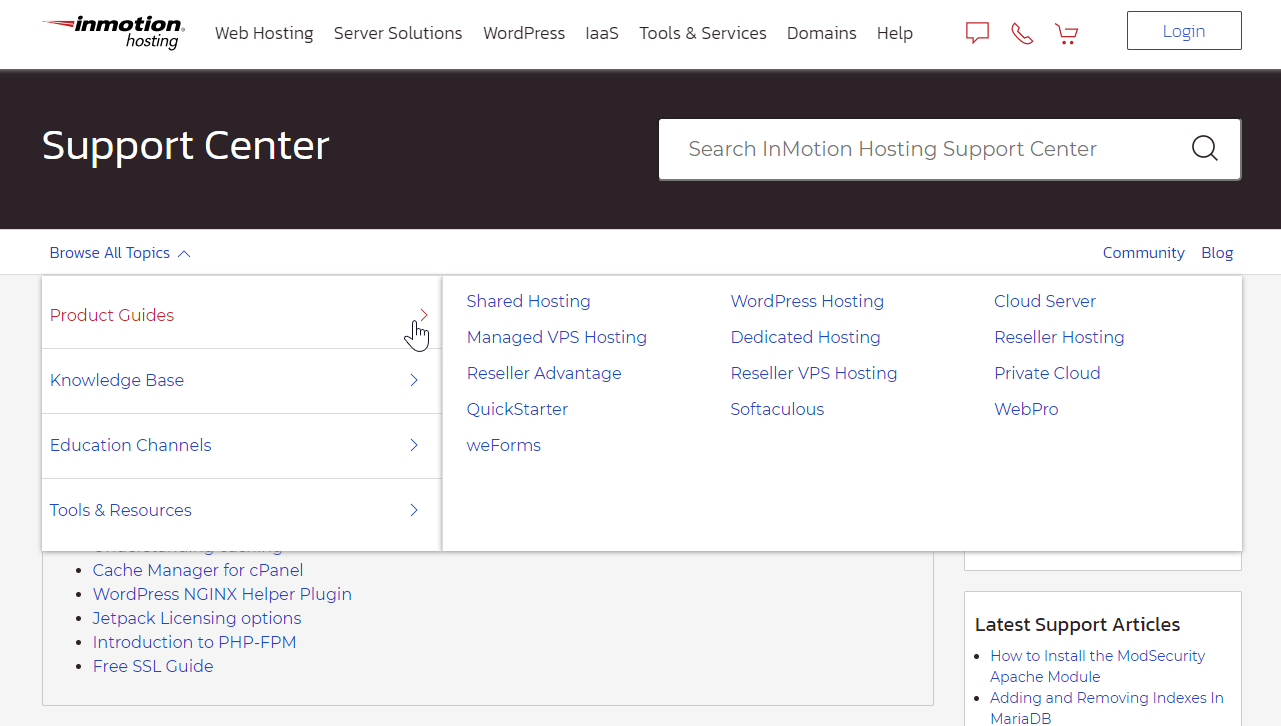Click the Login button

pos(1183,30)
